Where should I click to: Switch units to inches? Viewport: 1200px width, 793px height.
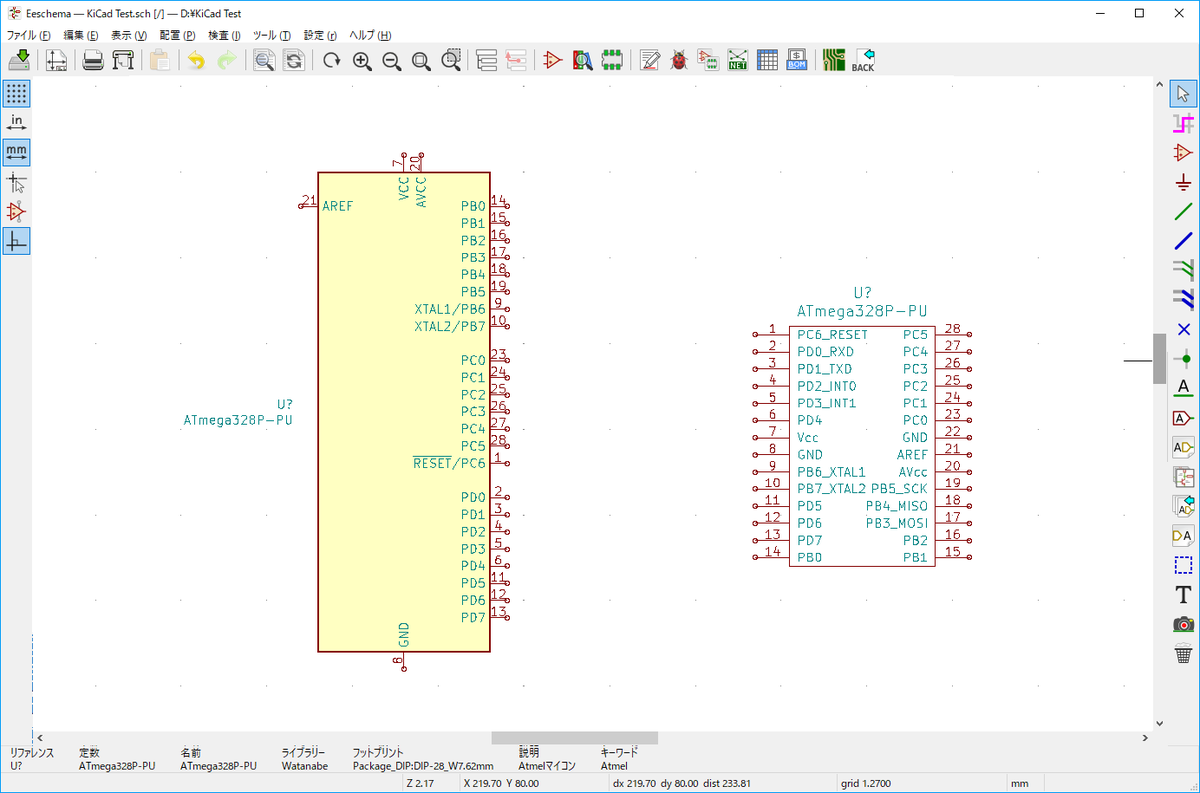tap(16, 123)
